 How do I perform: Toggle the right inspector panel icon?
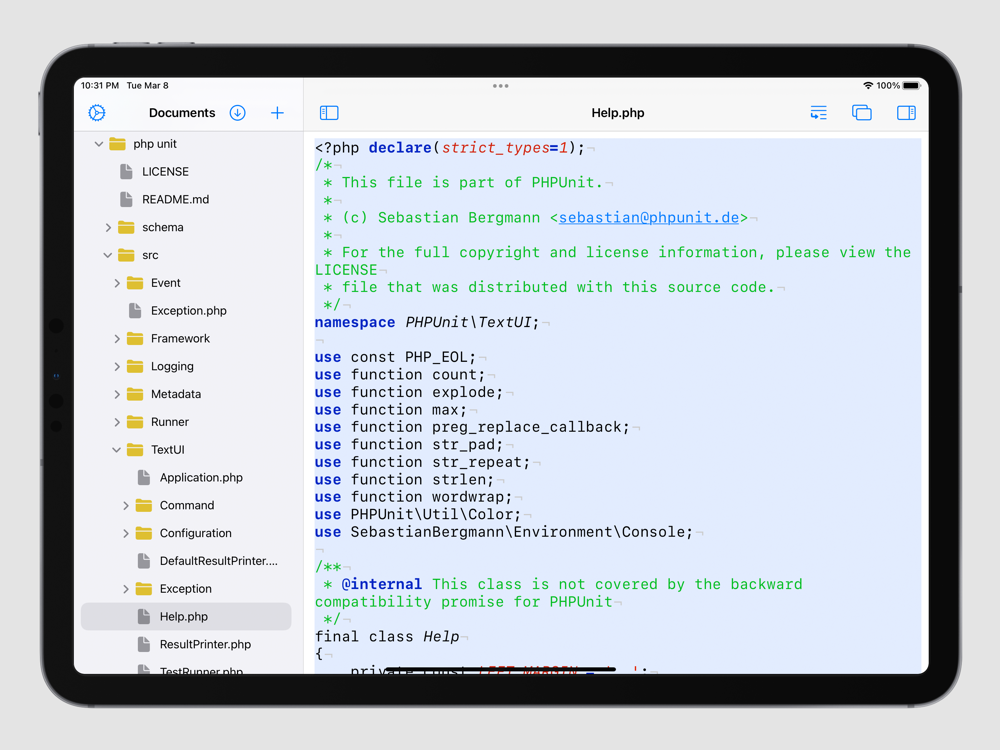tap(906, 113)
